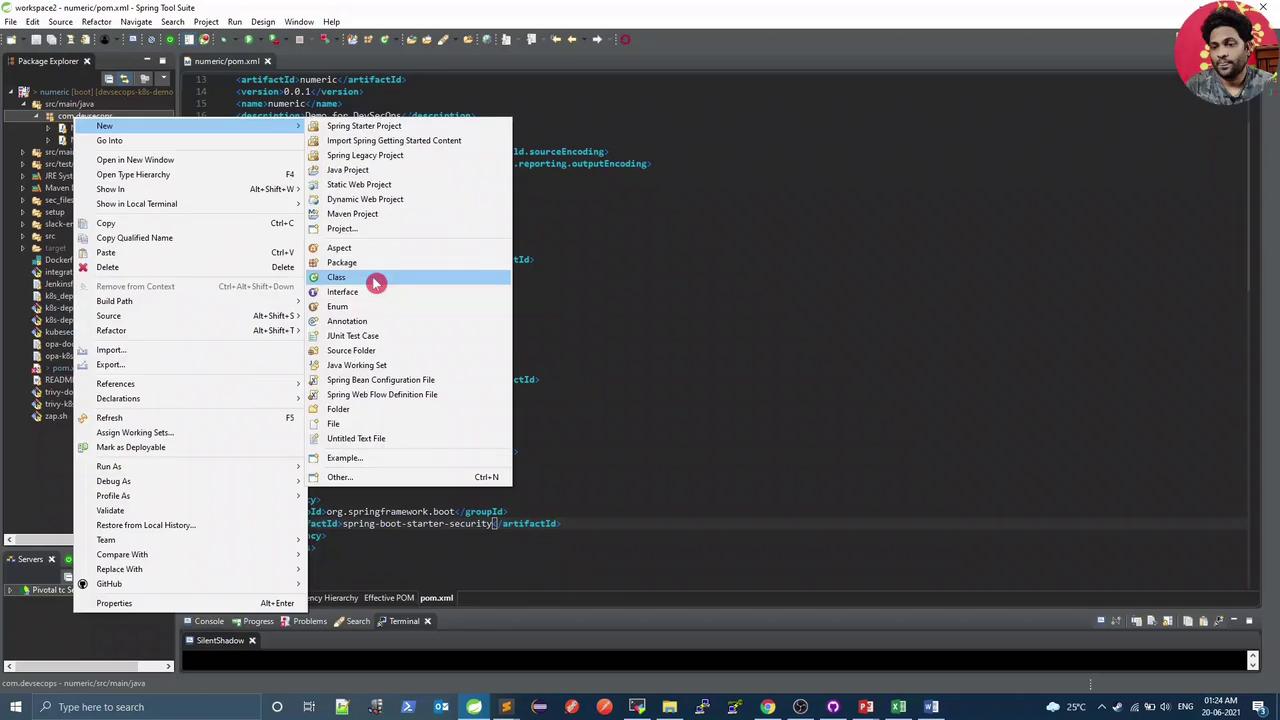Toggle Link with Editor in Package Explorer

point(124,79)
